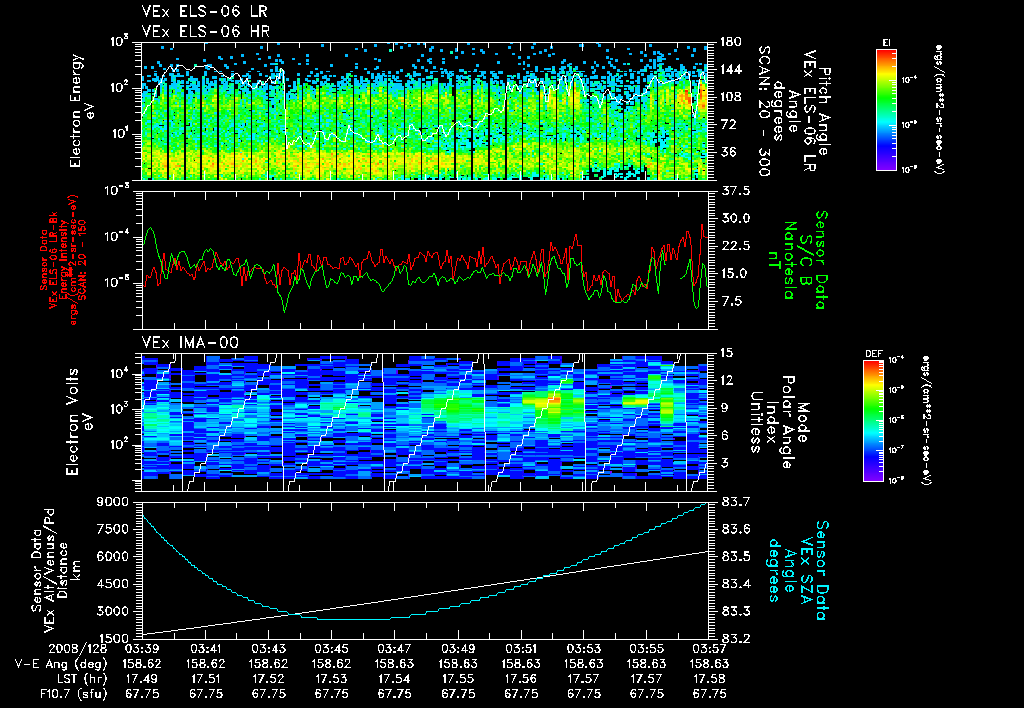Viewport: 1024px width, 708px height.
Task: Click the LST value 17.56
Action: pyautogui.click(x=520, y=679)
